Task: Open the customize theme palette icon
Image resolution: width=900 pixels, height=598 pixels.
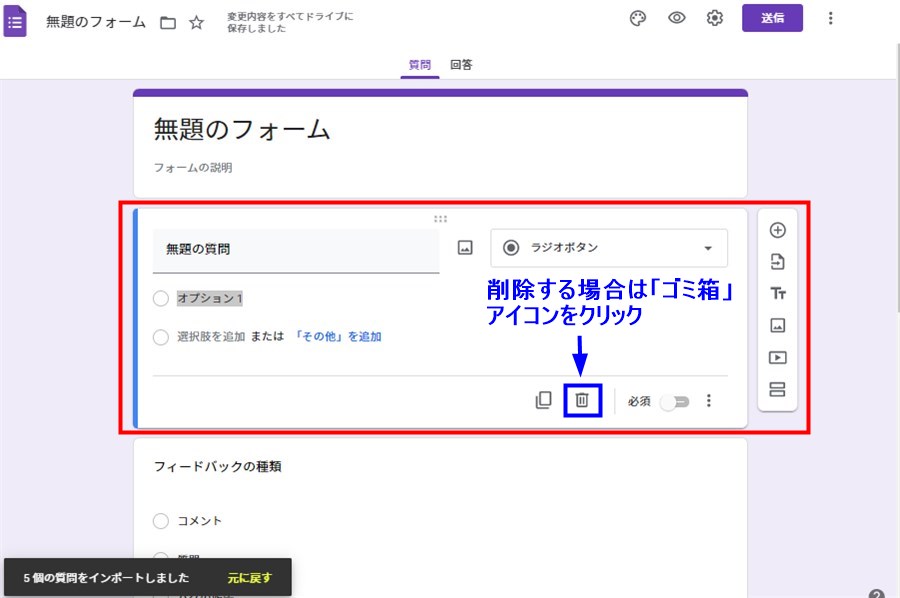Action: coord(638,18)
